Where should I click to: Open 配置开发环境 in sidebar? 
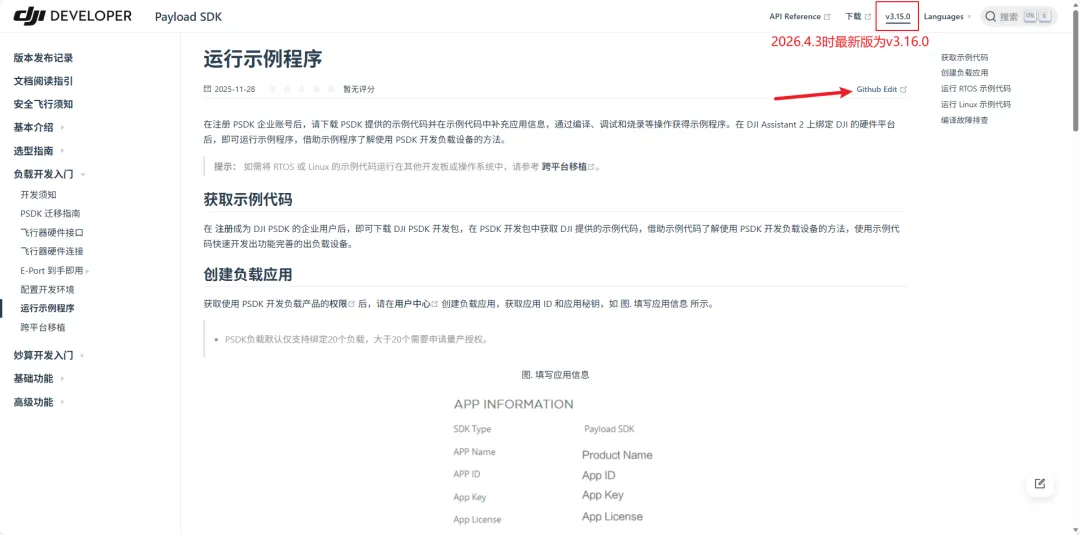(x=48, y=289)
